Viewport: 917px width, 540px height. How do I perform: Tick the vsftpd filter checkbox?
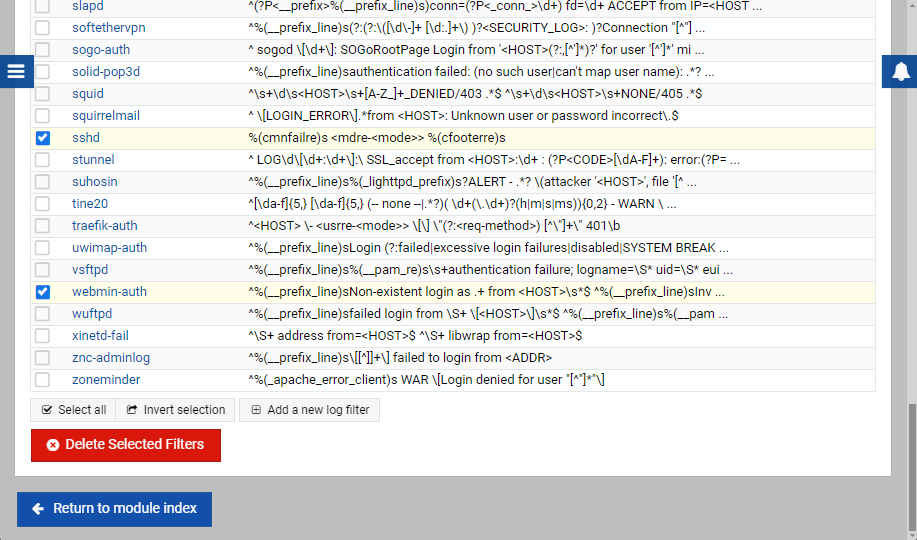click(42, 270)
